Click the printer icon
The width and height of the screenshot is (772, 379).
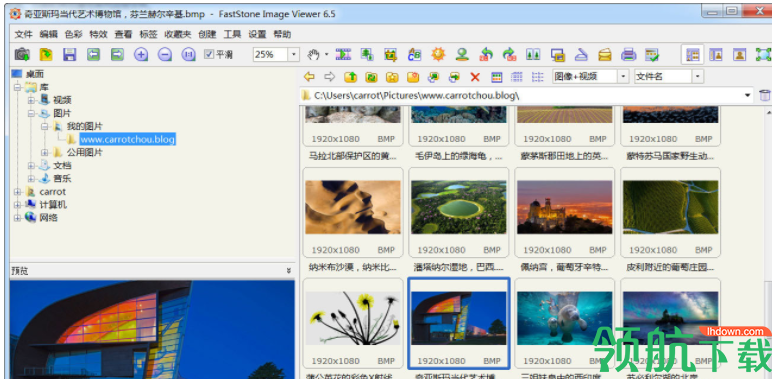[628, 54]
